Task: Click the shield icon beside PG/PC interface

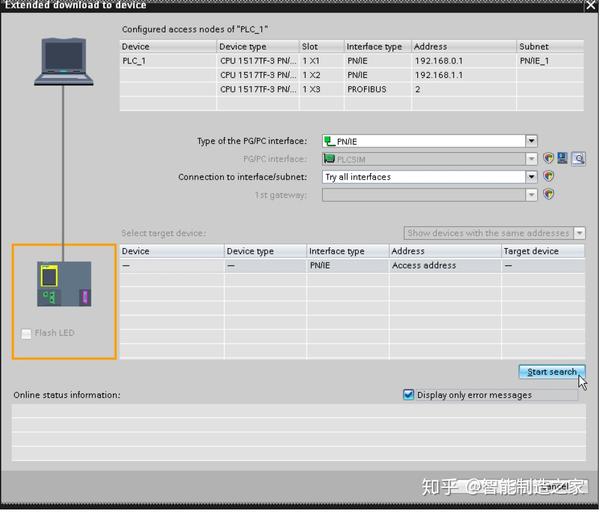Action: (548, 158)
